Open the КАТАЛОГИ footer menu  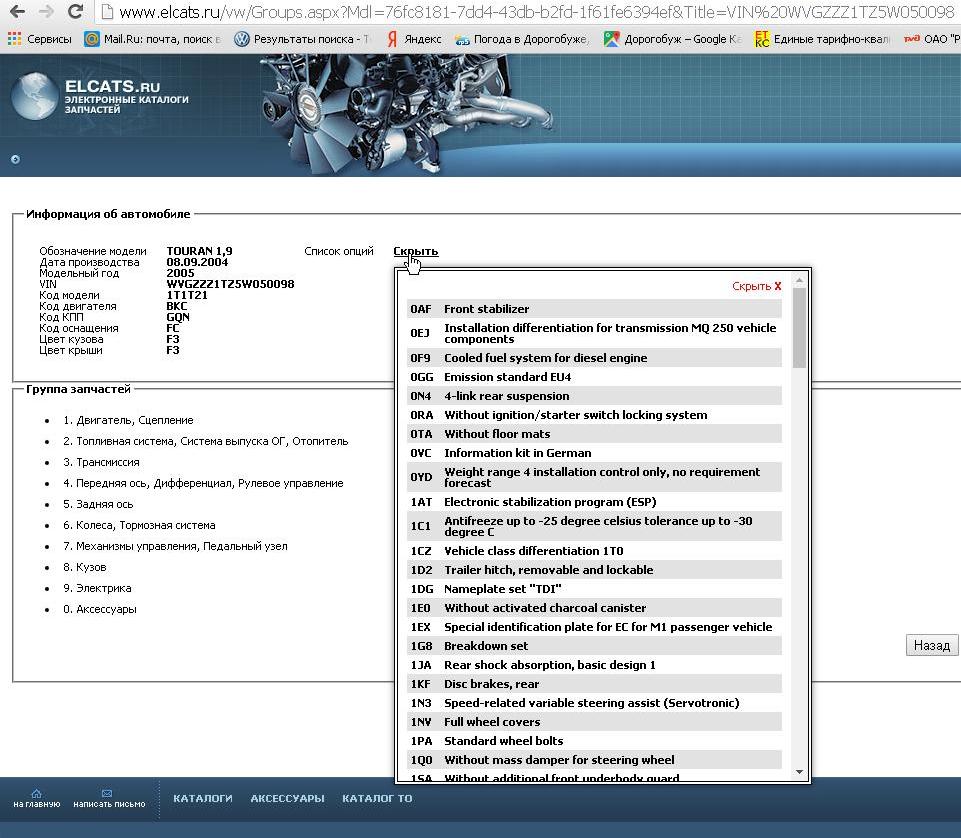pyautogui.click(x=203, y=799)
